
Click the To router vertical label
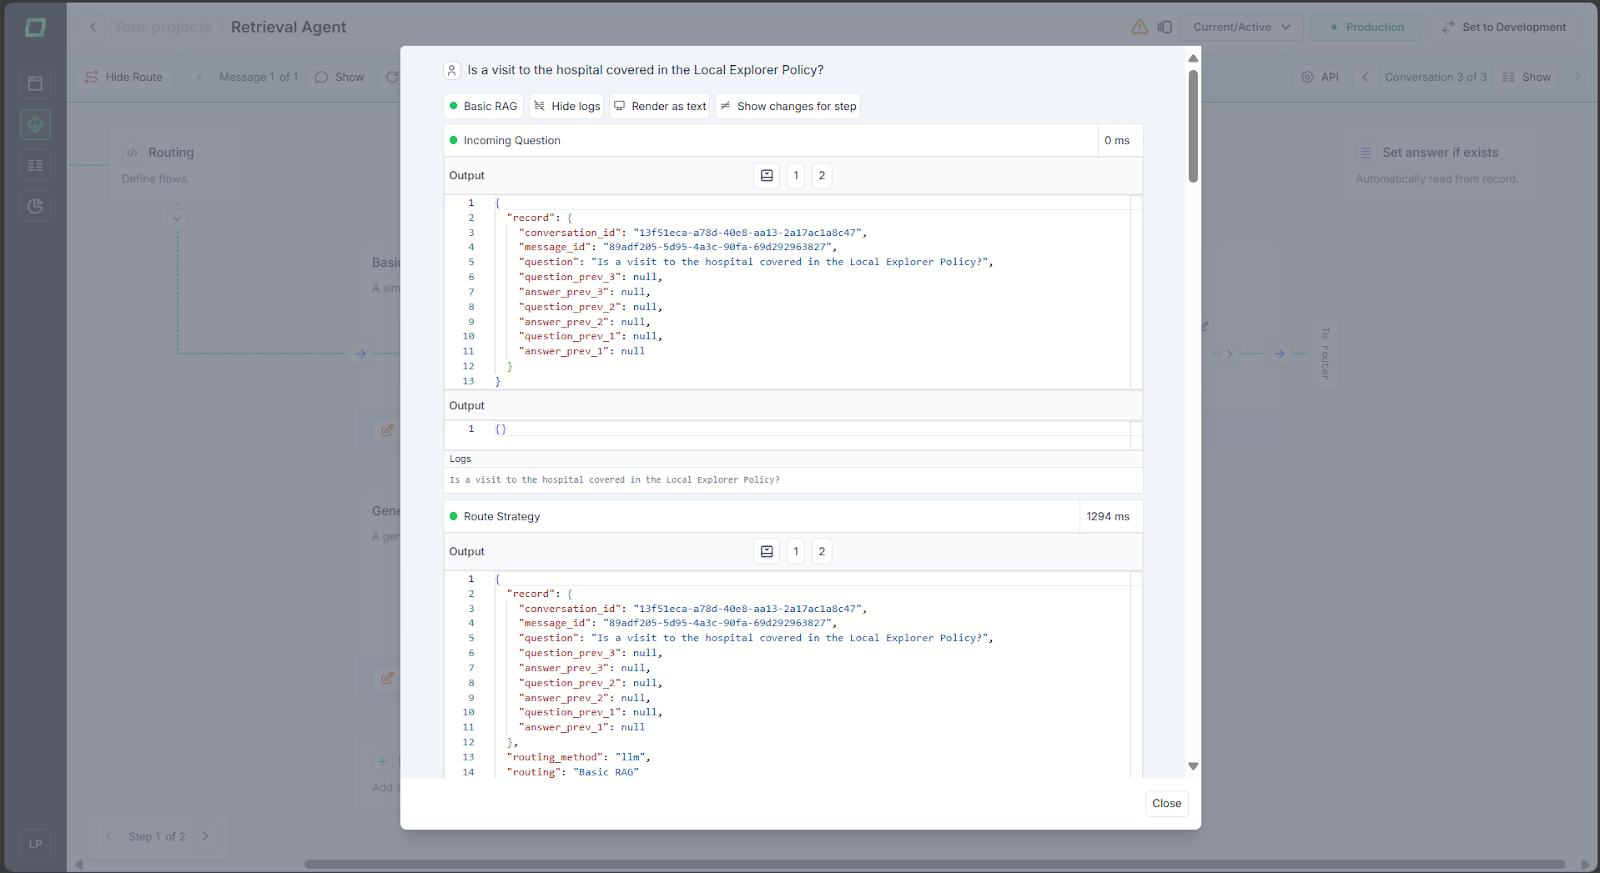(x=1325, y=353)
